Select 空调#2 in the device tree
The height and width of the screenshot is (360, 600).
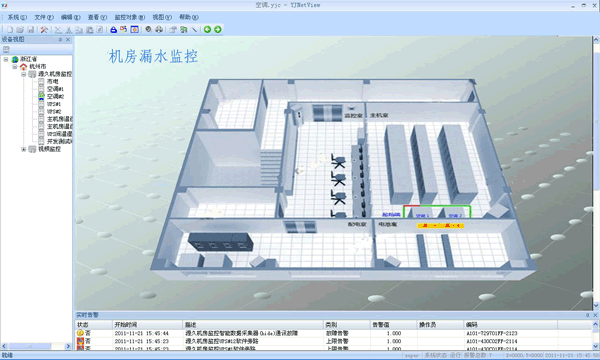55,96
